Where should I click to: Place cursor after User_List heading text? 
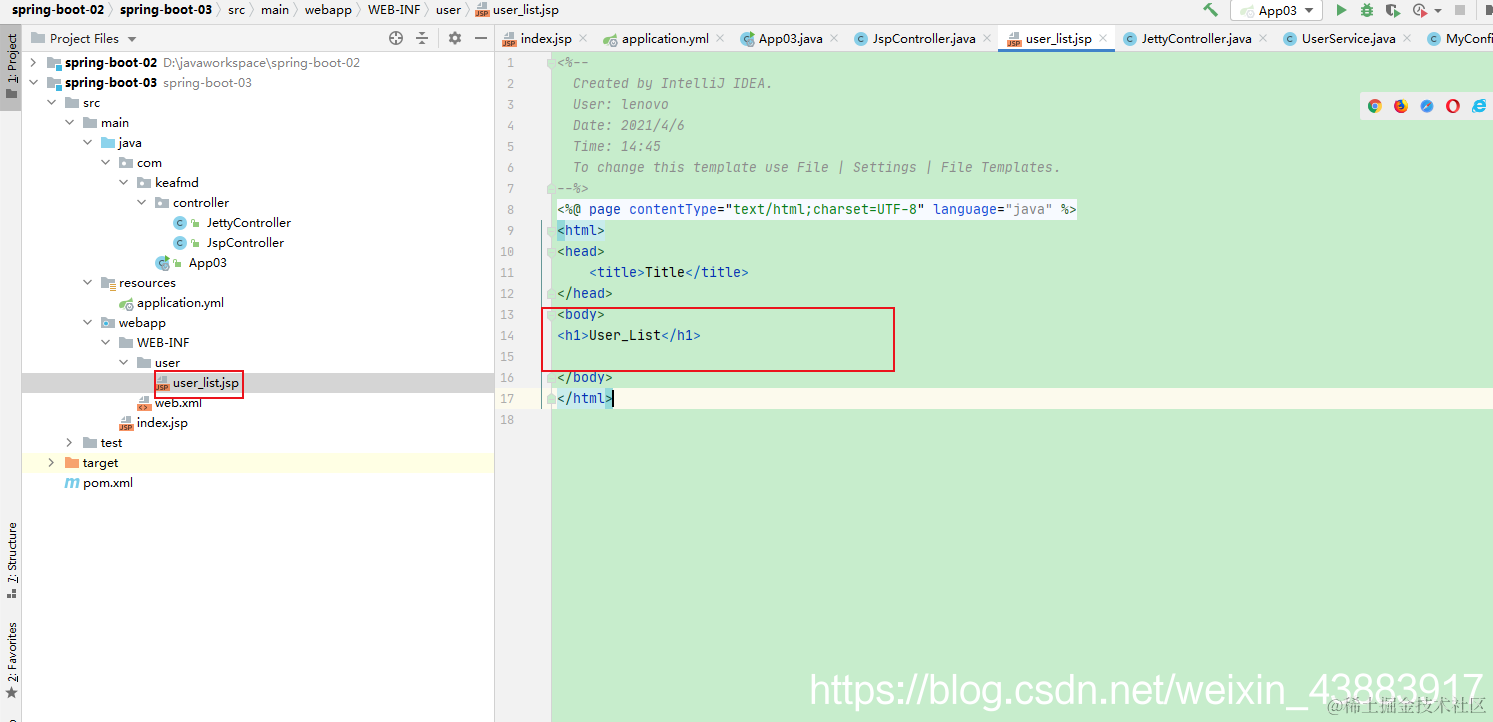(661, 335)
